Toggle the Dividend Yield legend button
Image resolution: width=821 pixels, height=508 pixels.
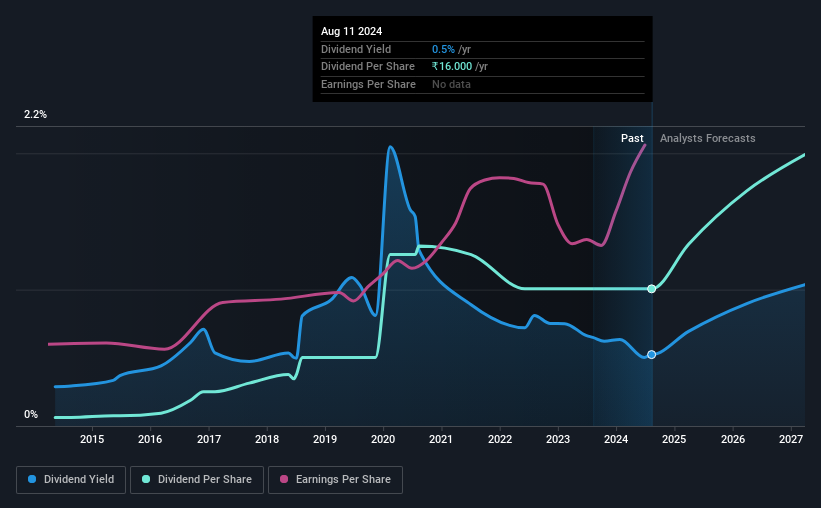(71, 480)
